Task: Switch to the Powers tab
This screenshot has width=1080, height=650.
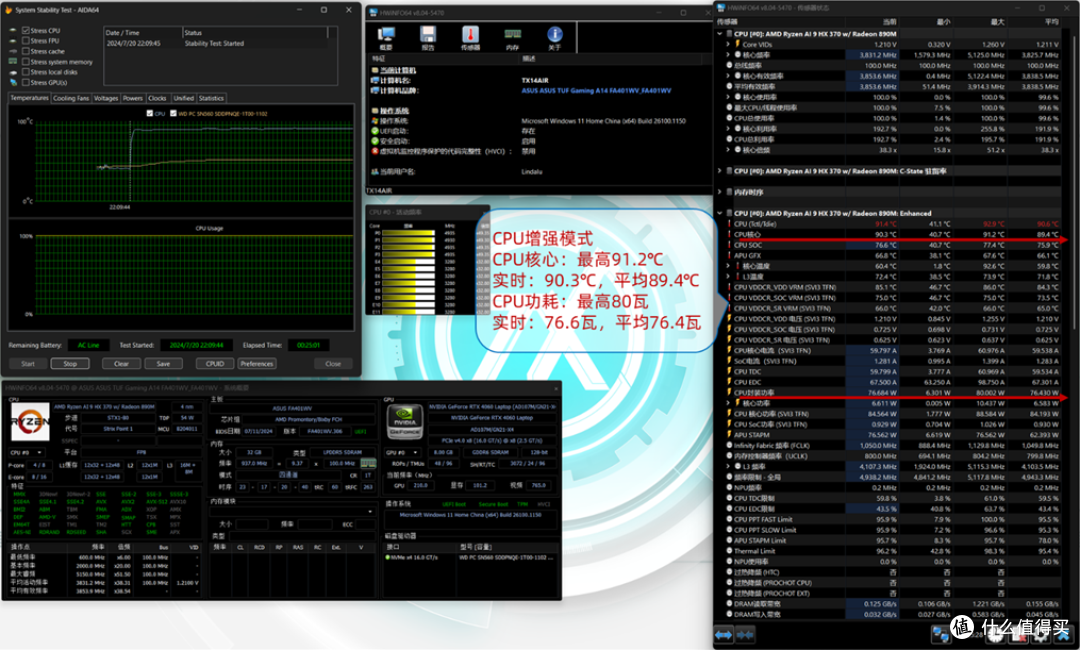Action: point(133,98)
